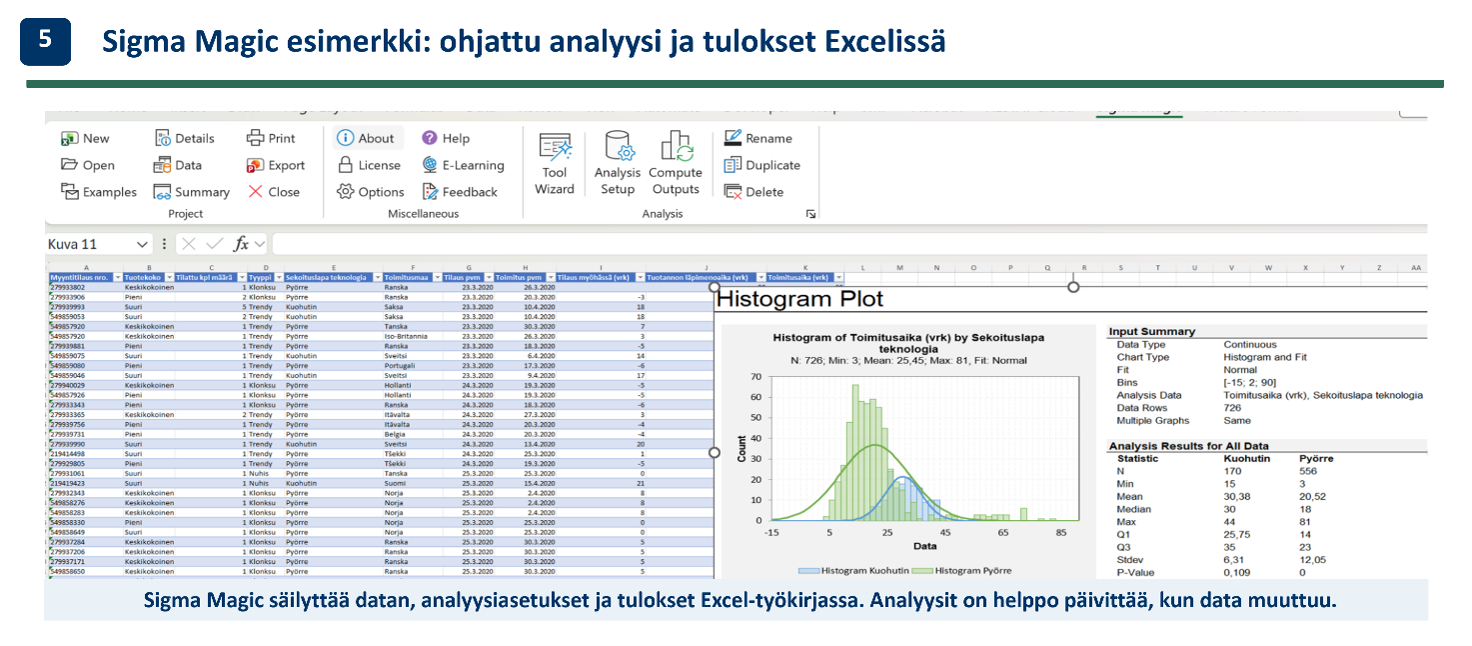Open the Tuotekoko column filter
The image size is (1472, 646).
(x=169, y=277)
